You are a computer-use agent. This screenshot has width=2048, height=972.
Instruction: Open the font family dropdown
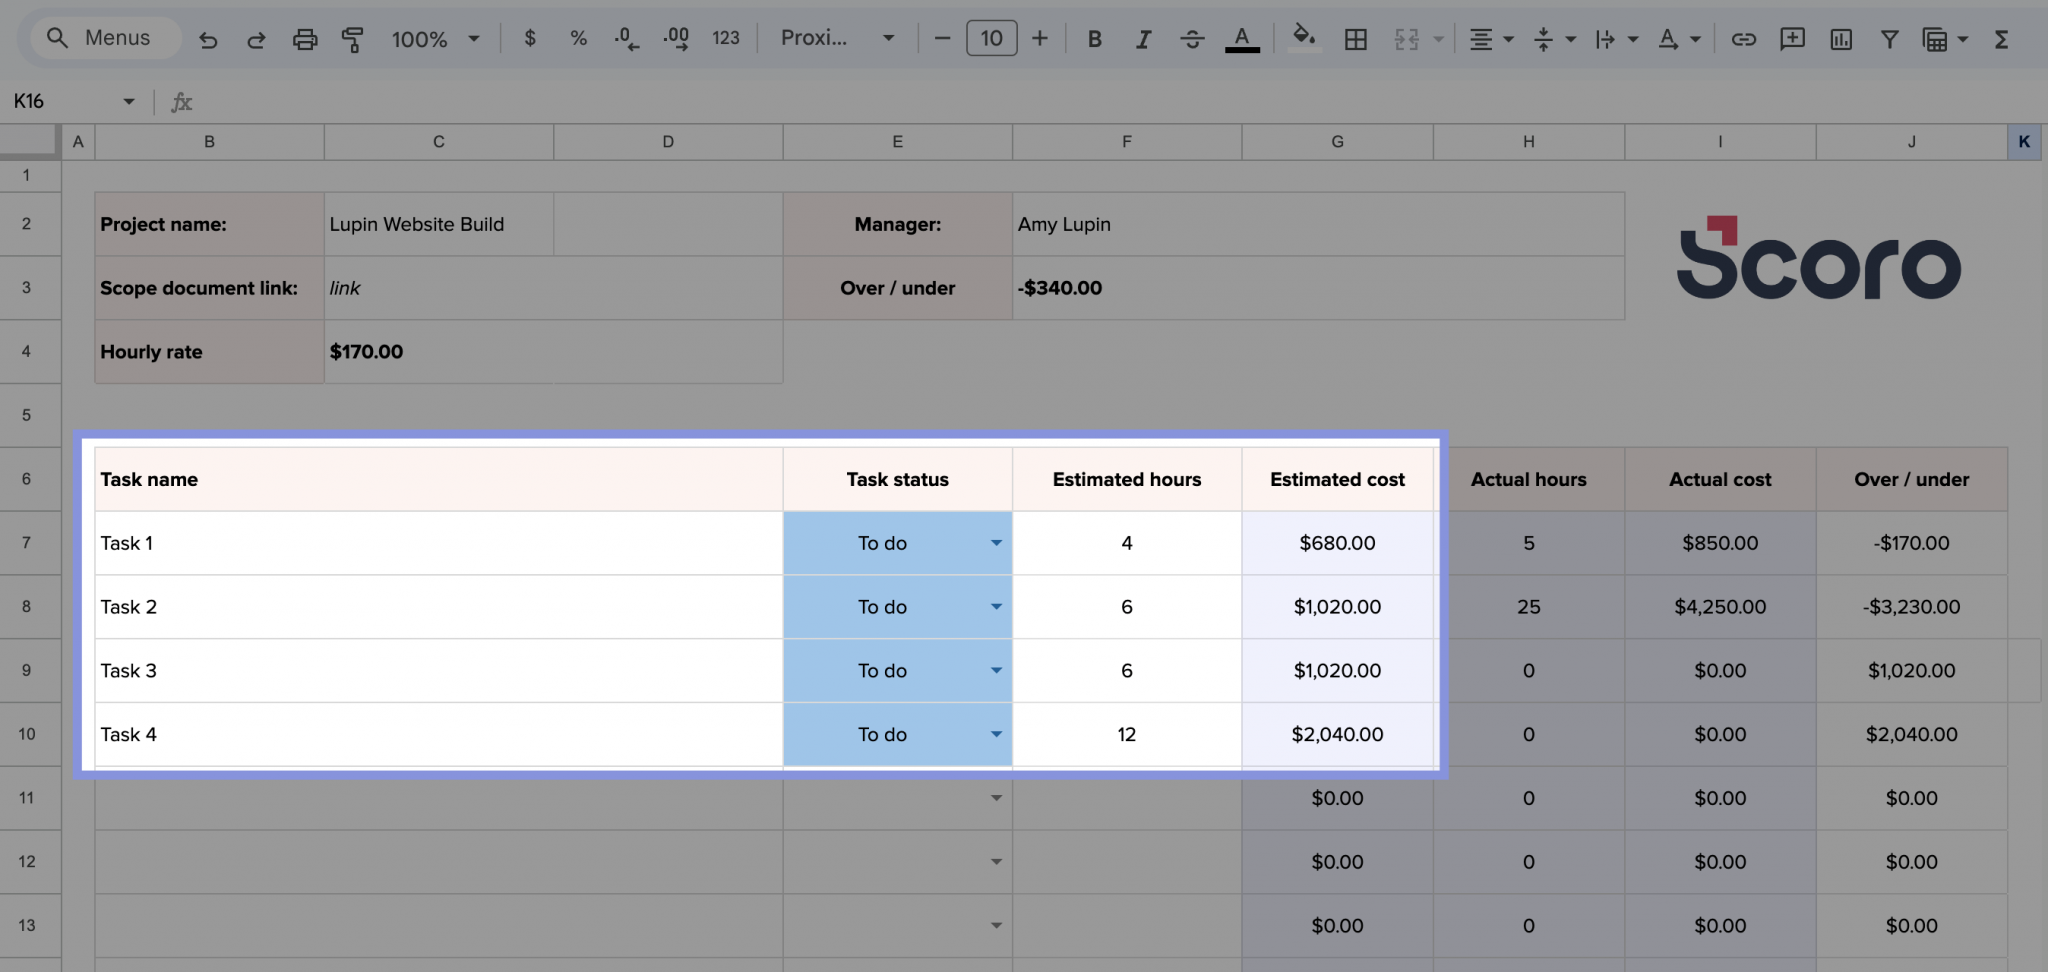pos(838,38)
